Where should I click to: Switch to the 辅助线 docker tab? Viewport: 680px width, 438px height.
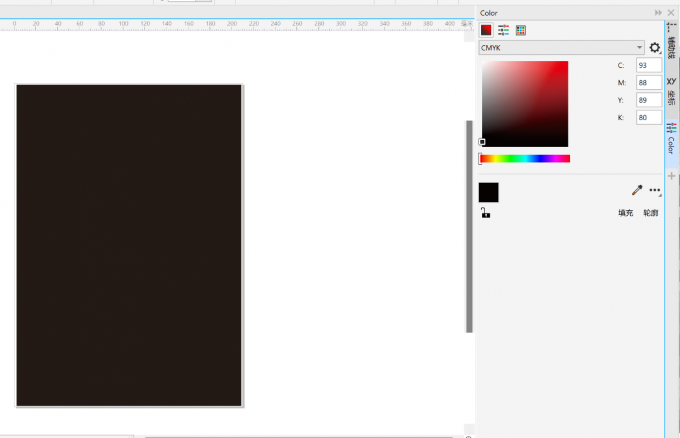[x=671, y=42]
